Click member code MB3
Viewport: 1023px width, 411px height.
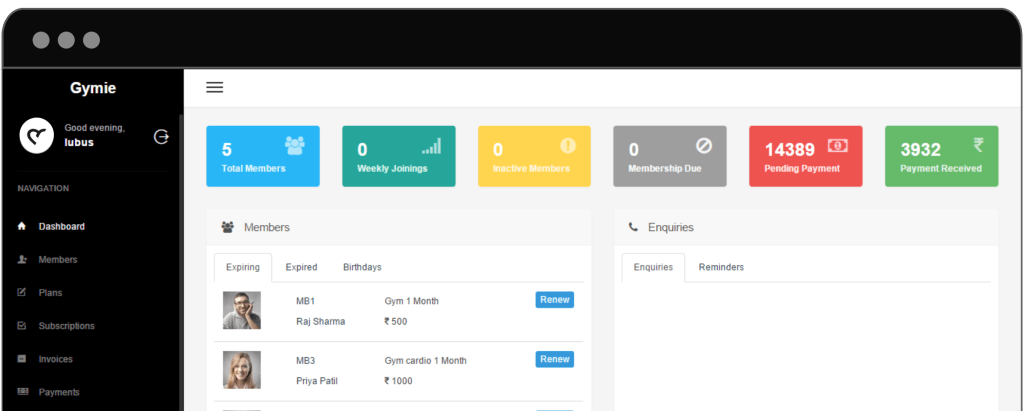pos(305,361)
